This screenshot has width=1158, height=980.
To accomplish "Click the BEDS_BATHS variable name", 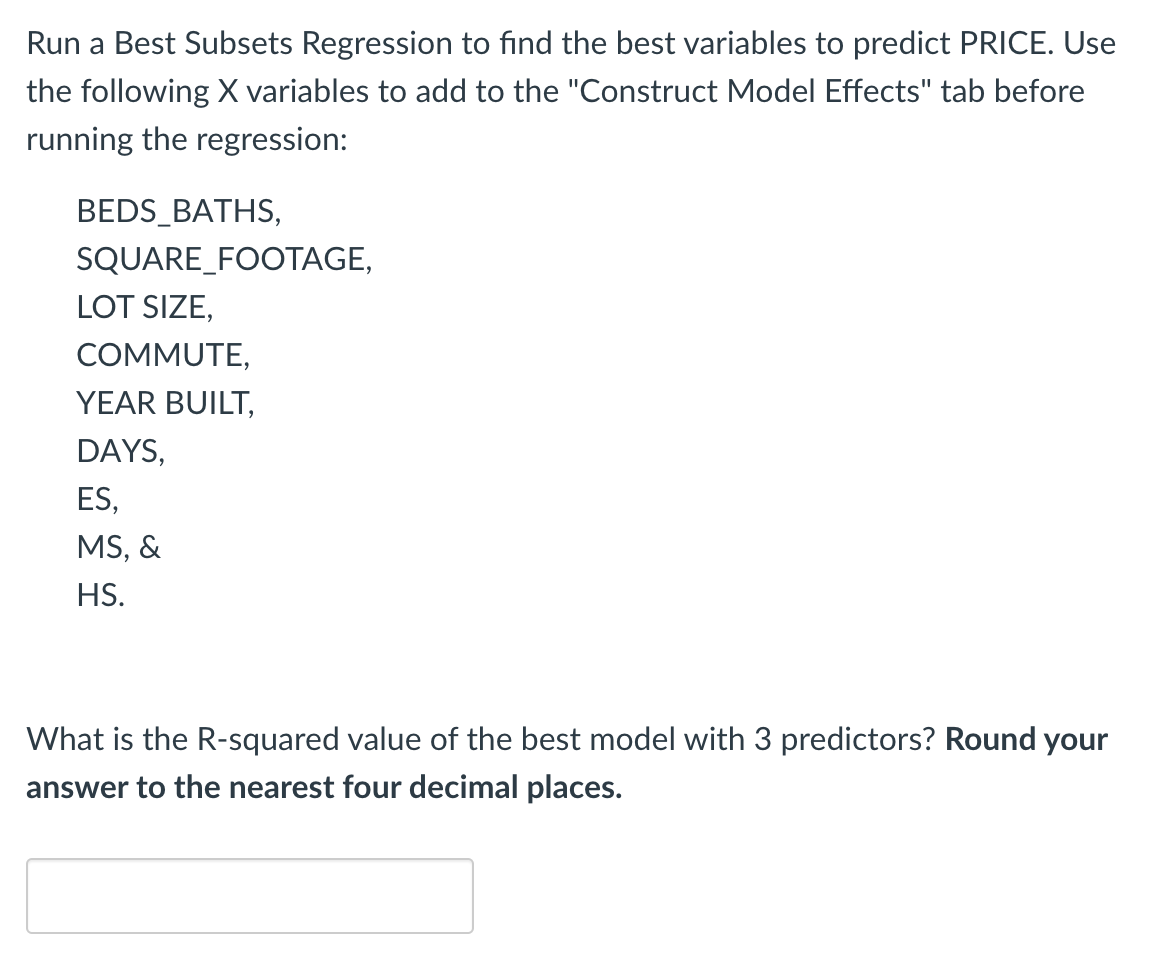I will (178, 211).
